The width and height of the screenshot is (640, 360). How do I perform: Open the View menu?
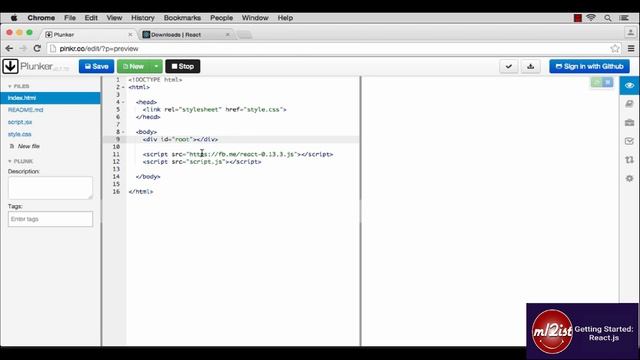[114, 18]
